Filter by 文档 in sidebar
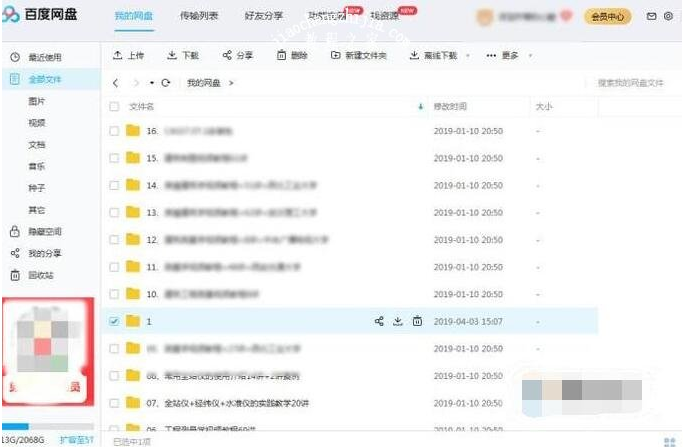689x447 pixels. tap(37, 145)
